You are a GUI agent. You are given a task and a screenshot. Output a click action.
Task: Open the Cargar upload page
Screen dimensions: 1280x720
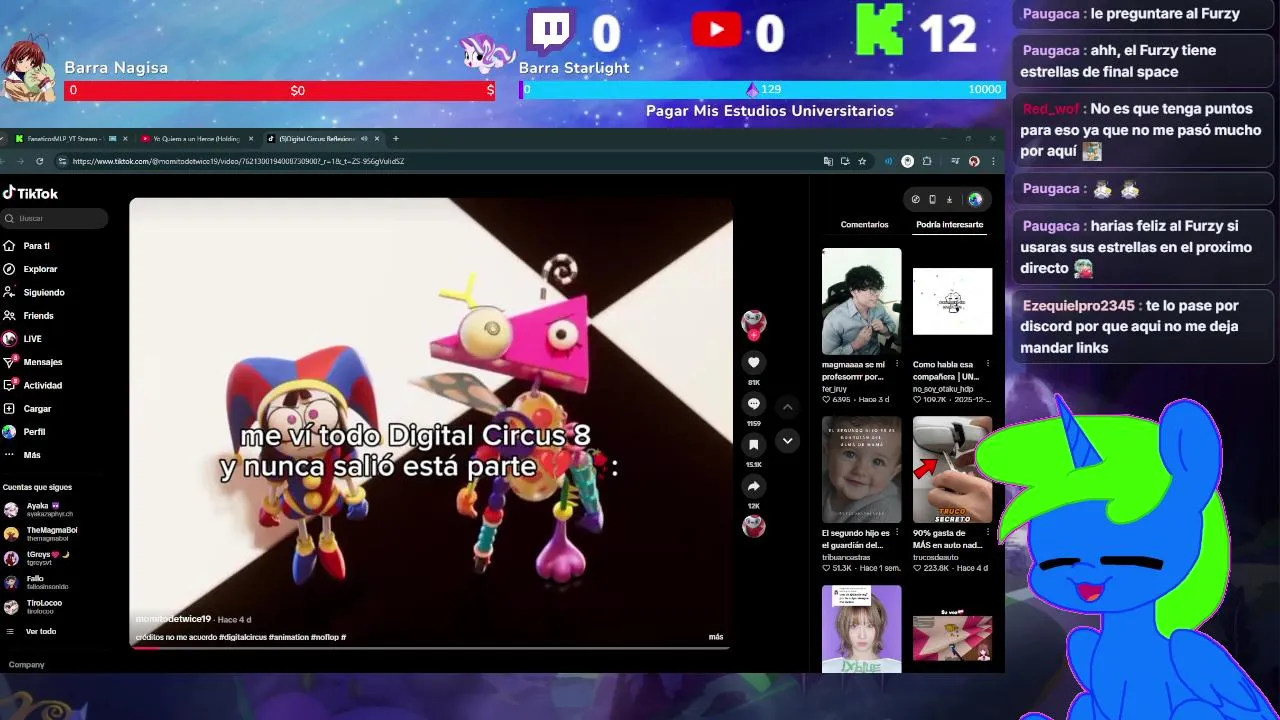28,409
